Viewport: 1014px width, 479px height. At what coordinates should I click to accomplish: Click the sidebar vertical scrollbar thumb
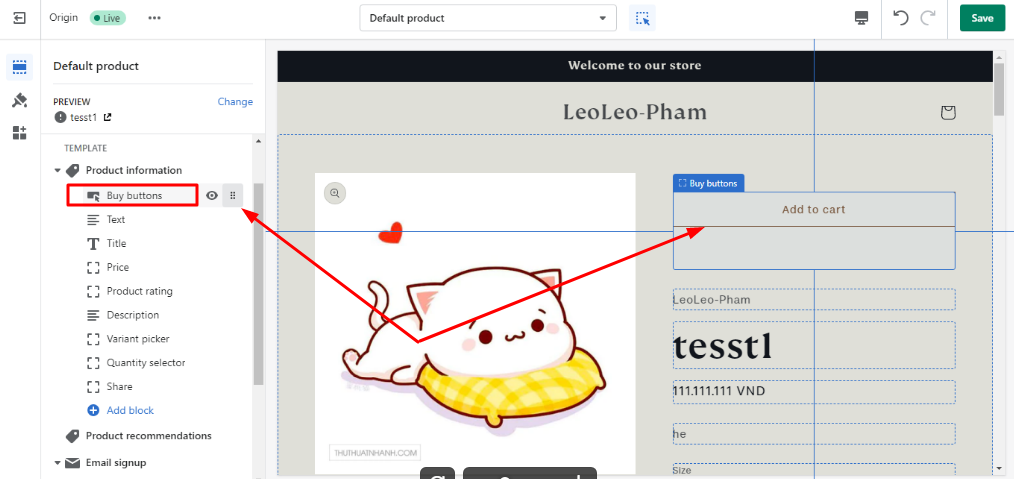coord(258,284)
